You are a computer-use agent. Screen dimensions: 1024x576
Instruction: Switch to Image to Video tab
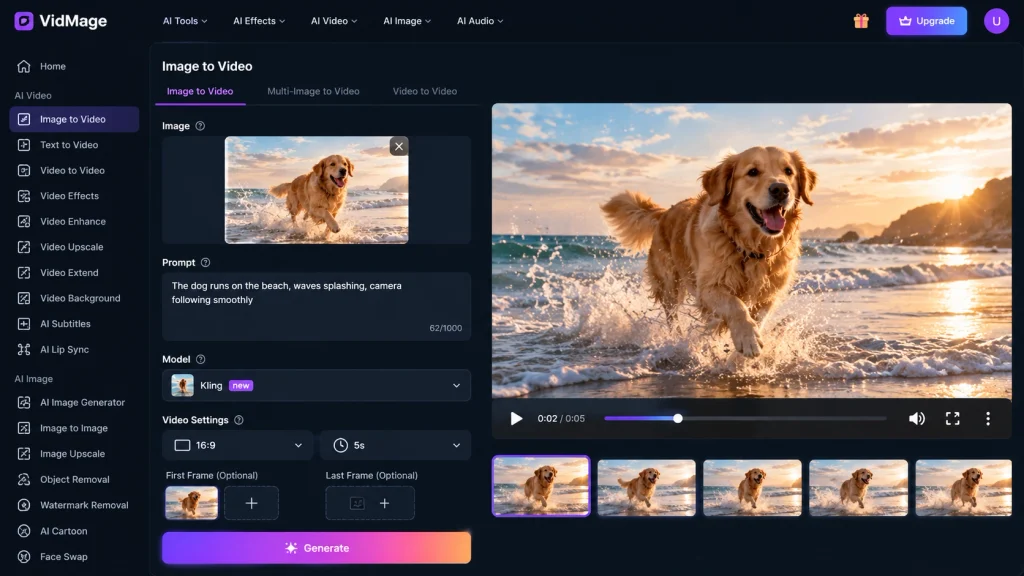(200, 91)
